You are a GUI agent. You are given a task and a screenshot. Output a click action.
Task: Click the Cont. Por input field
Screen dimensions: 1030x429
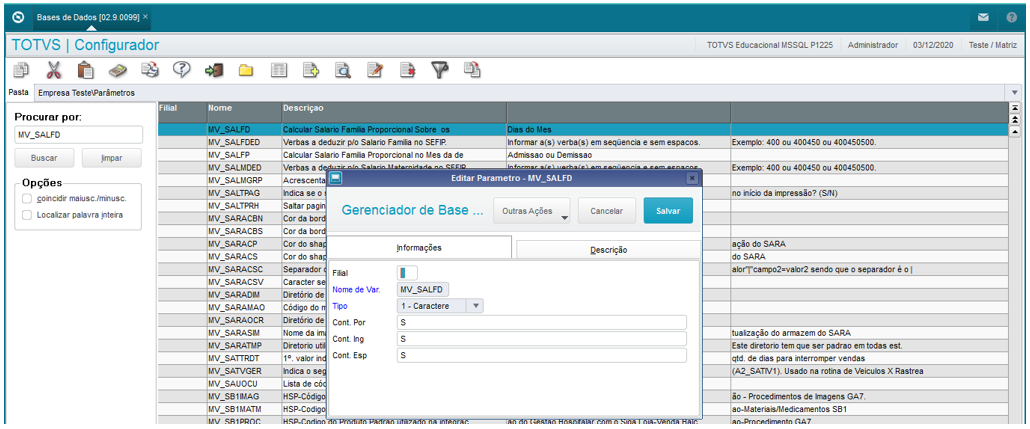click(542, 323)
